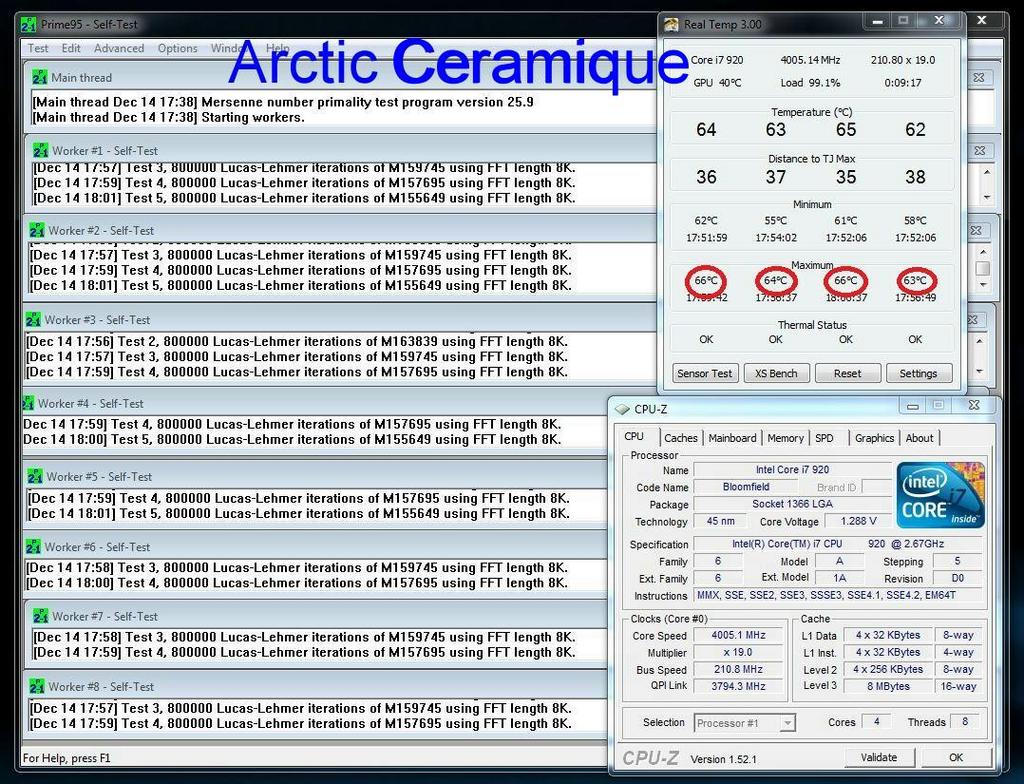Click the Worker #3 window icon
Screen dimensions: 1024x784
[33, 320]
